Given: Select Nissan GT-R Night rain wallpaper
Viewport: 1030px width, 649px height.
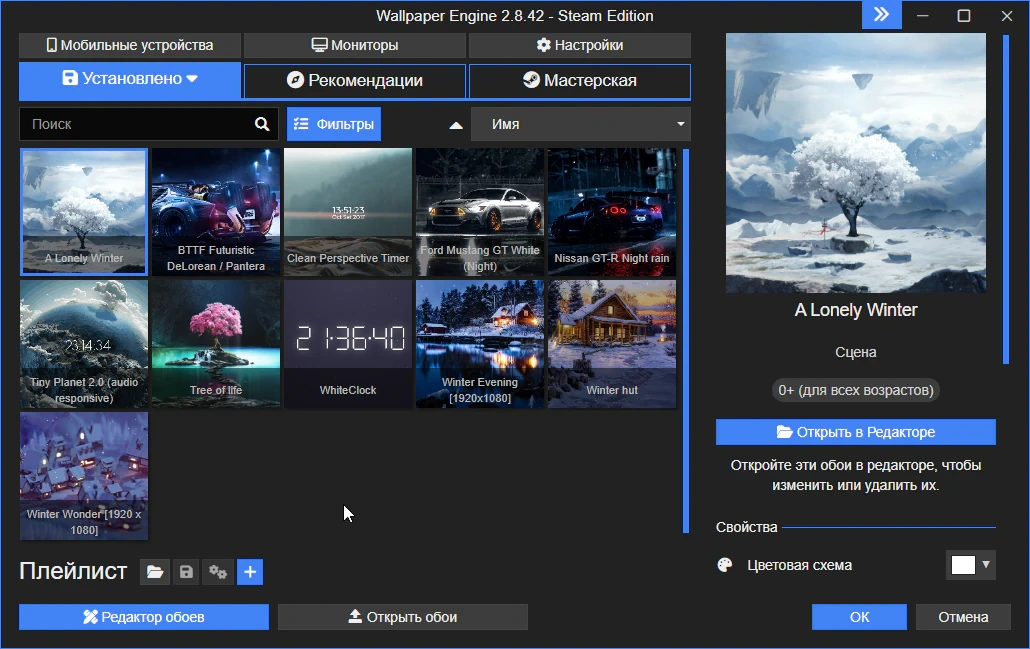Looking at the screenshot, I should pyautogui.click(x=612, y=212).
